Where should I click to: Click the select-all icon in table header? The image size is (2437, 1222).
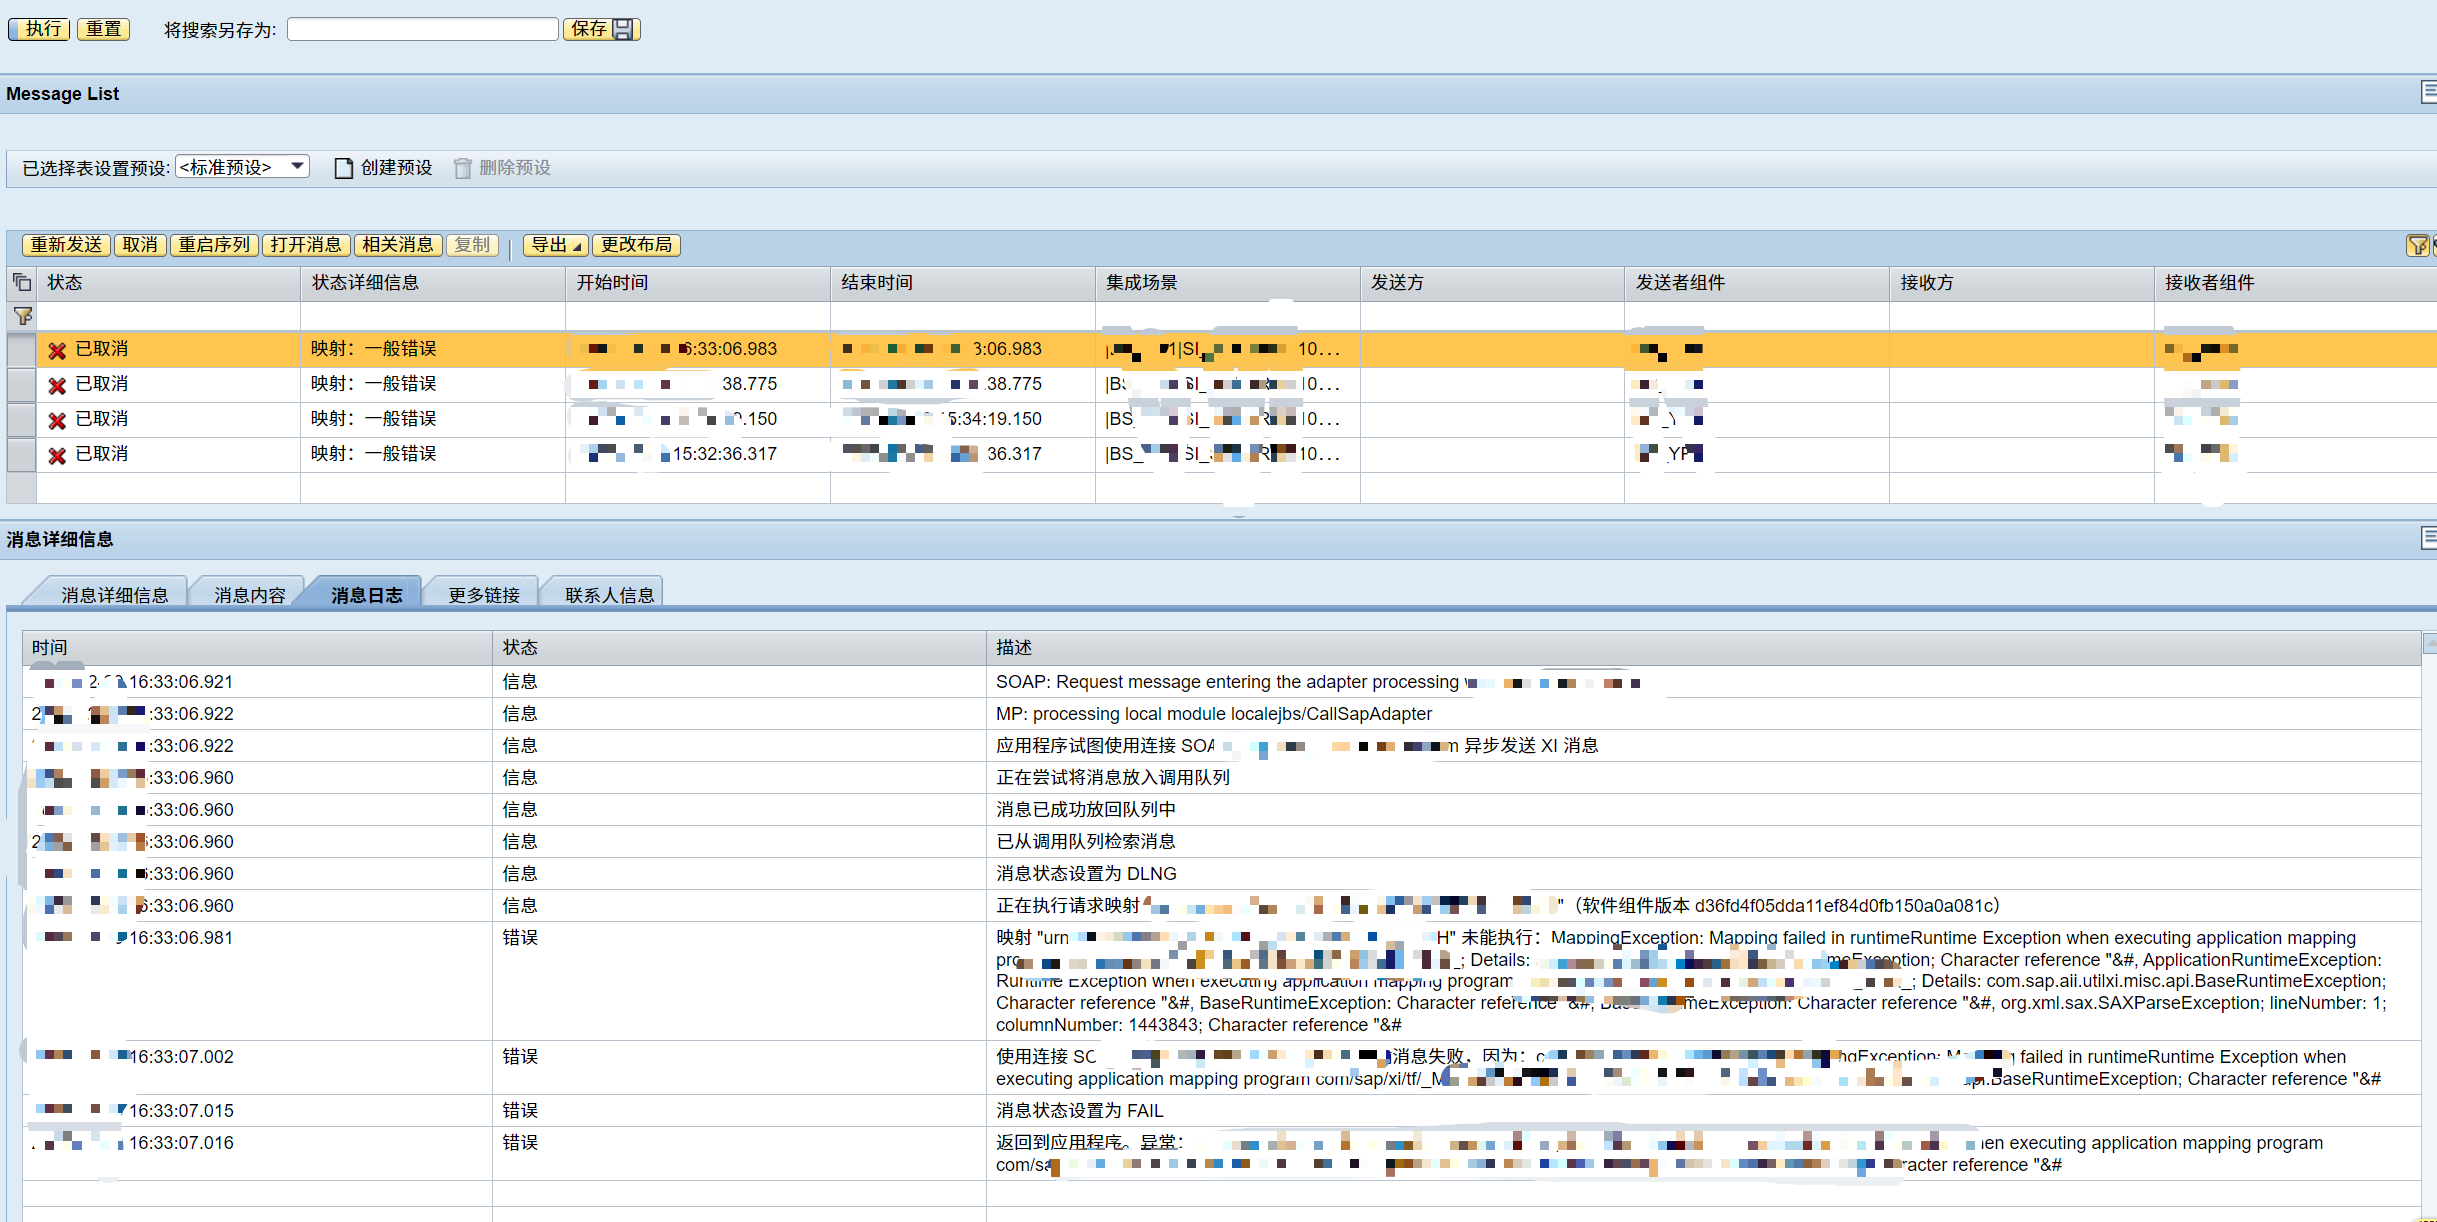[x=21, y=283]
